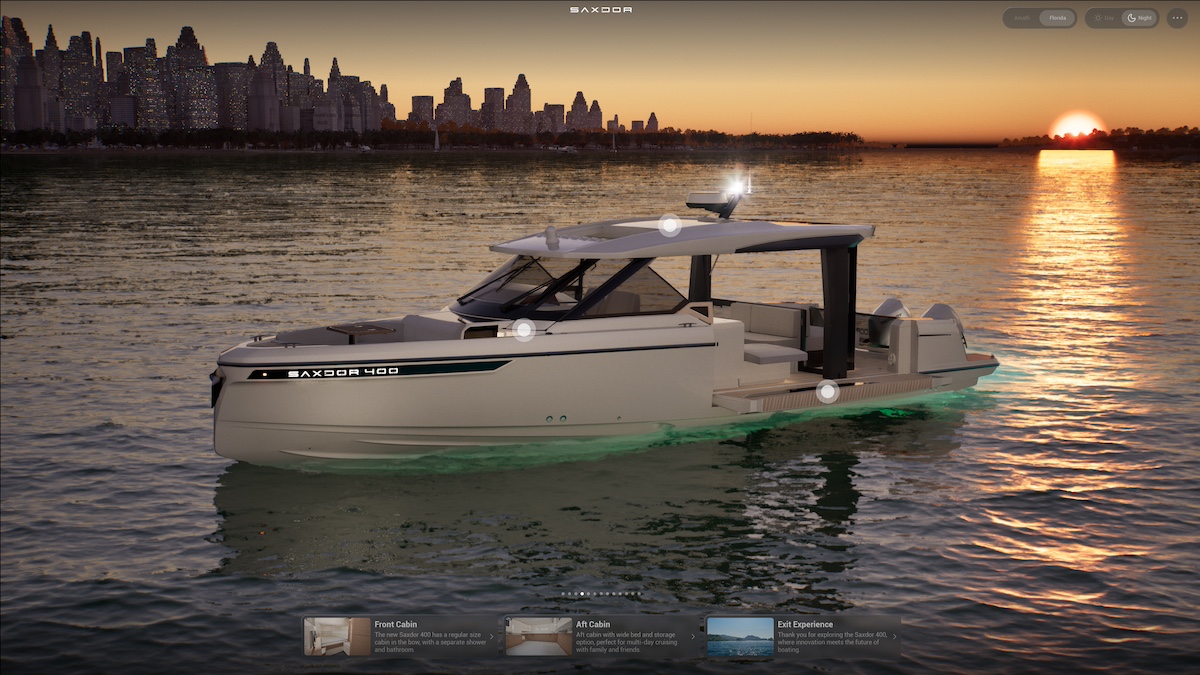Click the first dot in carousel pagination
Screen dimensions: 1200x675
pyautogui.click(x=563, y=594)
